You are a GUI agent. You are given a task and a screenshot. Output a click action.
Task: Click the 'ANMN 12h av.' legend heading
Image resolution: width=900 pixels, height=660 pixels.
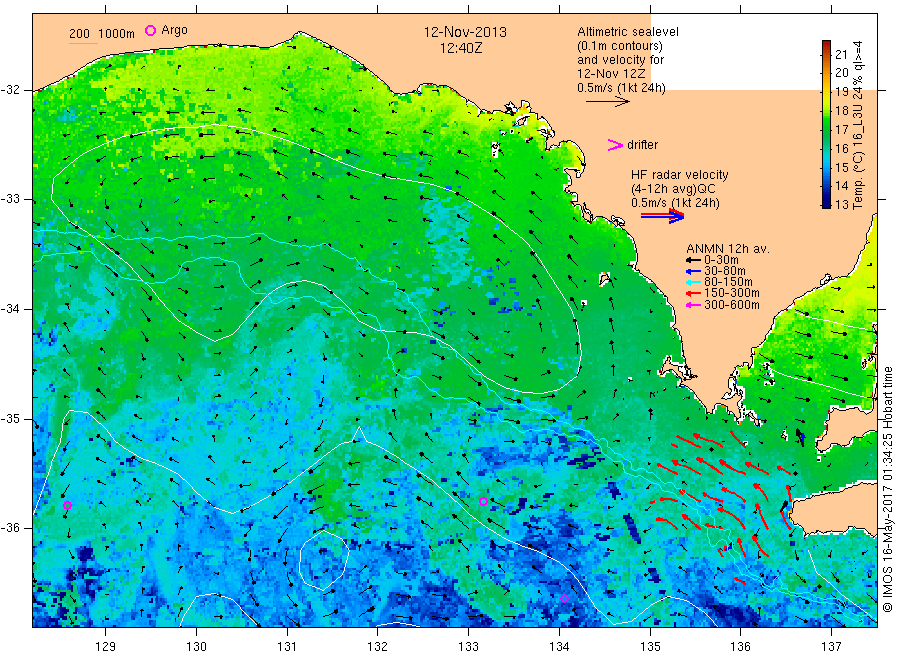728,249
